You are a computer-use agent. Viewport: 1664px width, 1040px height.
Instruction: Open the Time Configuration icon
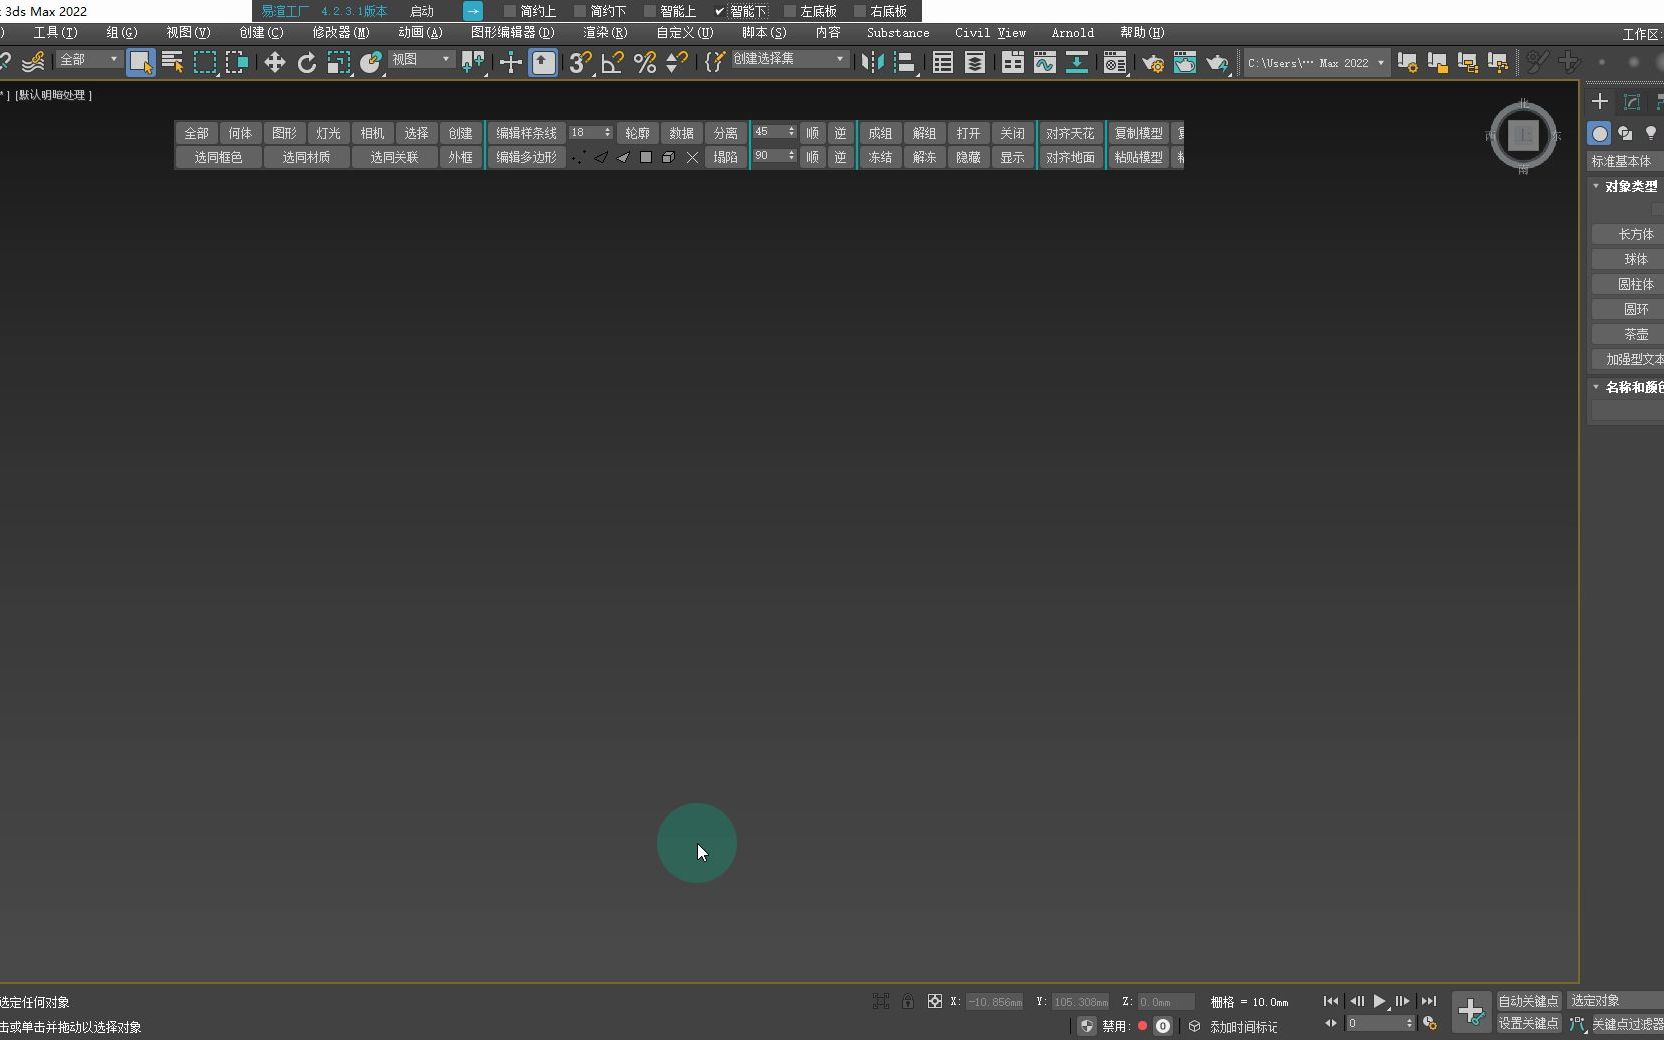coord(1429,1023)
